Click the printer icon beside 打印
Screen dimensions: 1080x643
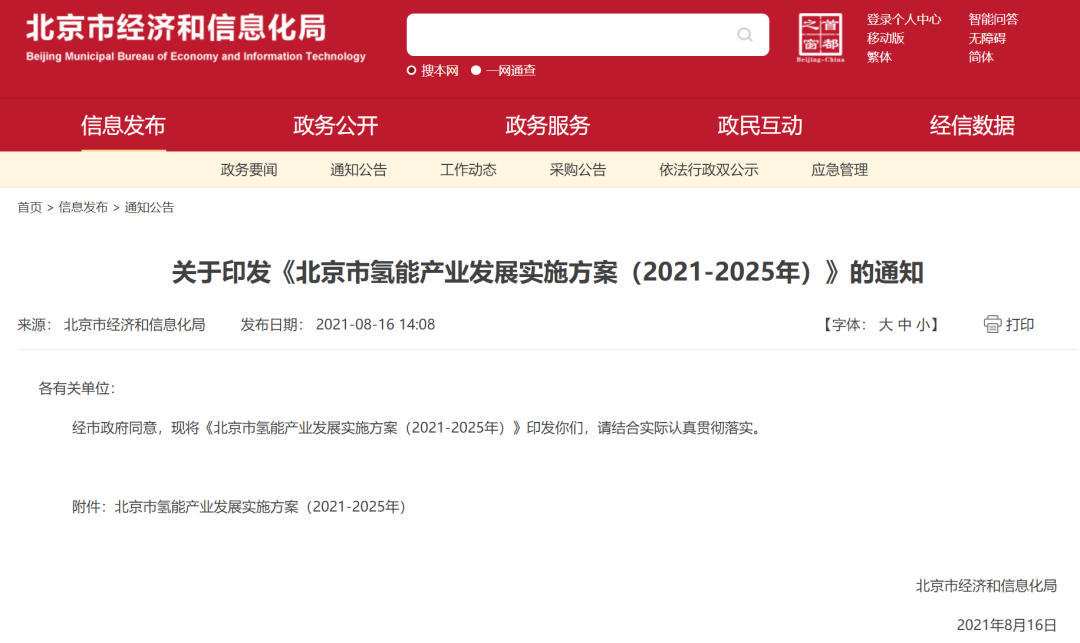point(992,324)
